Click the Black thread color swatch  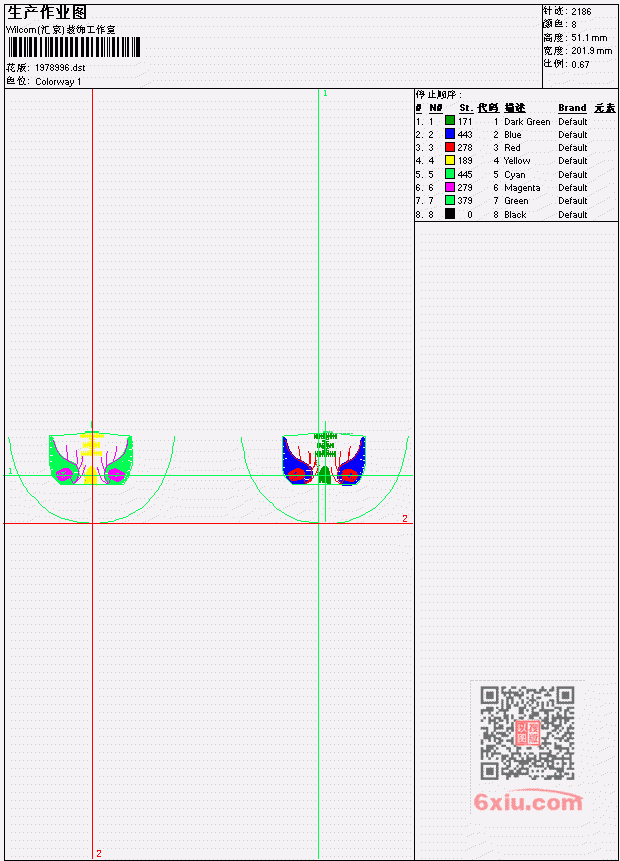click(450, 214)
